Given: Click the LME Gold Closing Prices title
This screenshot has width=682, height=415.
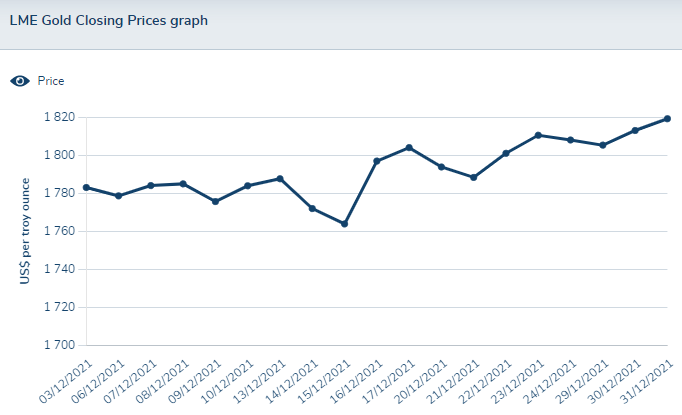Looking at the screenshot, I should point(108,20).
